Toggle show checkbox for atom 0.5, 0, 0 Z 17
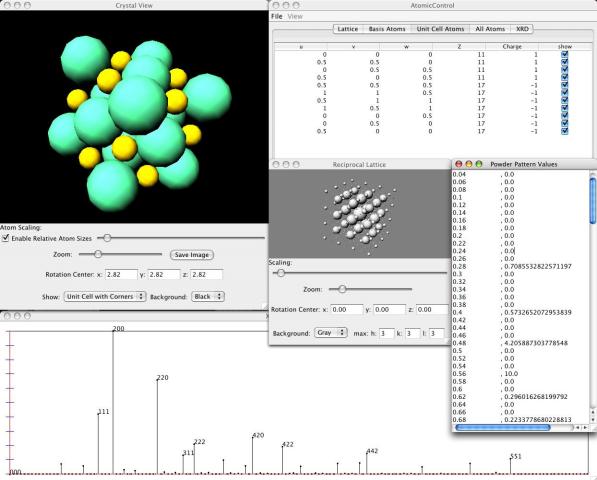This screenshot has width=597, height=480. [565, 131]
